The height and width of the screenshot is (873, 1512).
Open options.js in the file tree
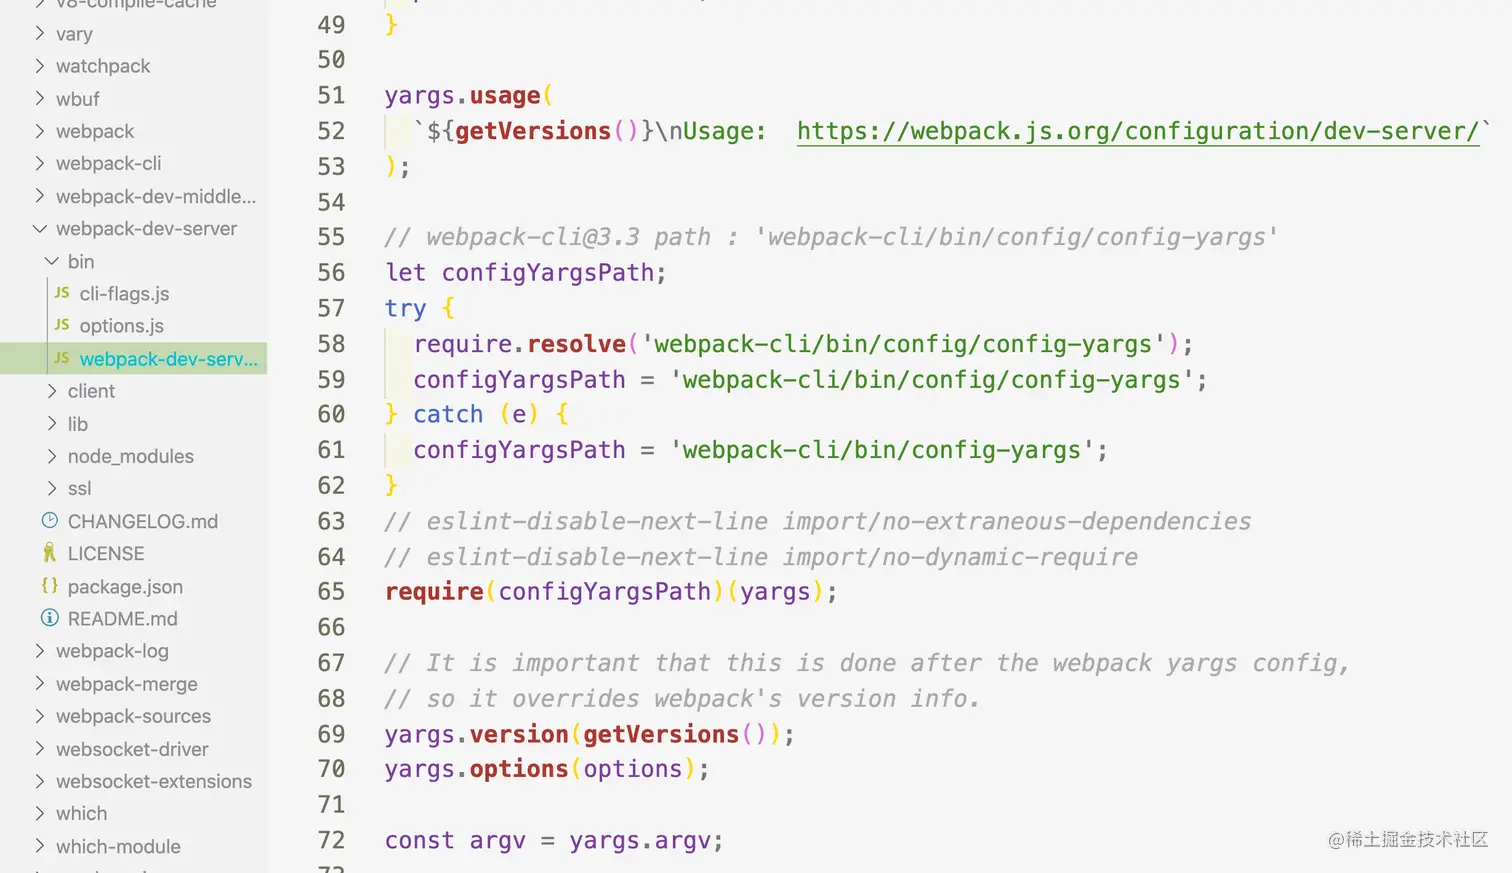(121, 326)
